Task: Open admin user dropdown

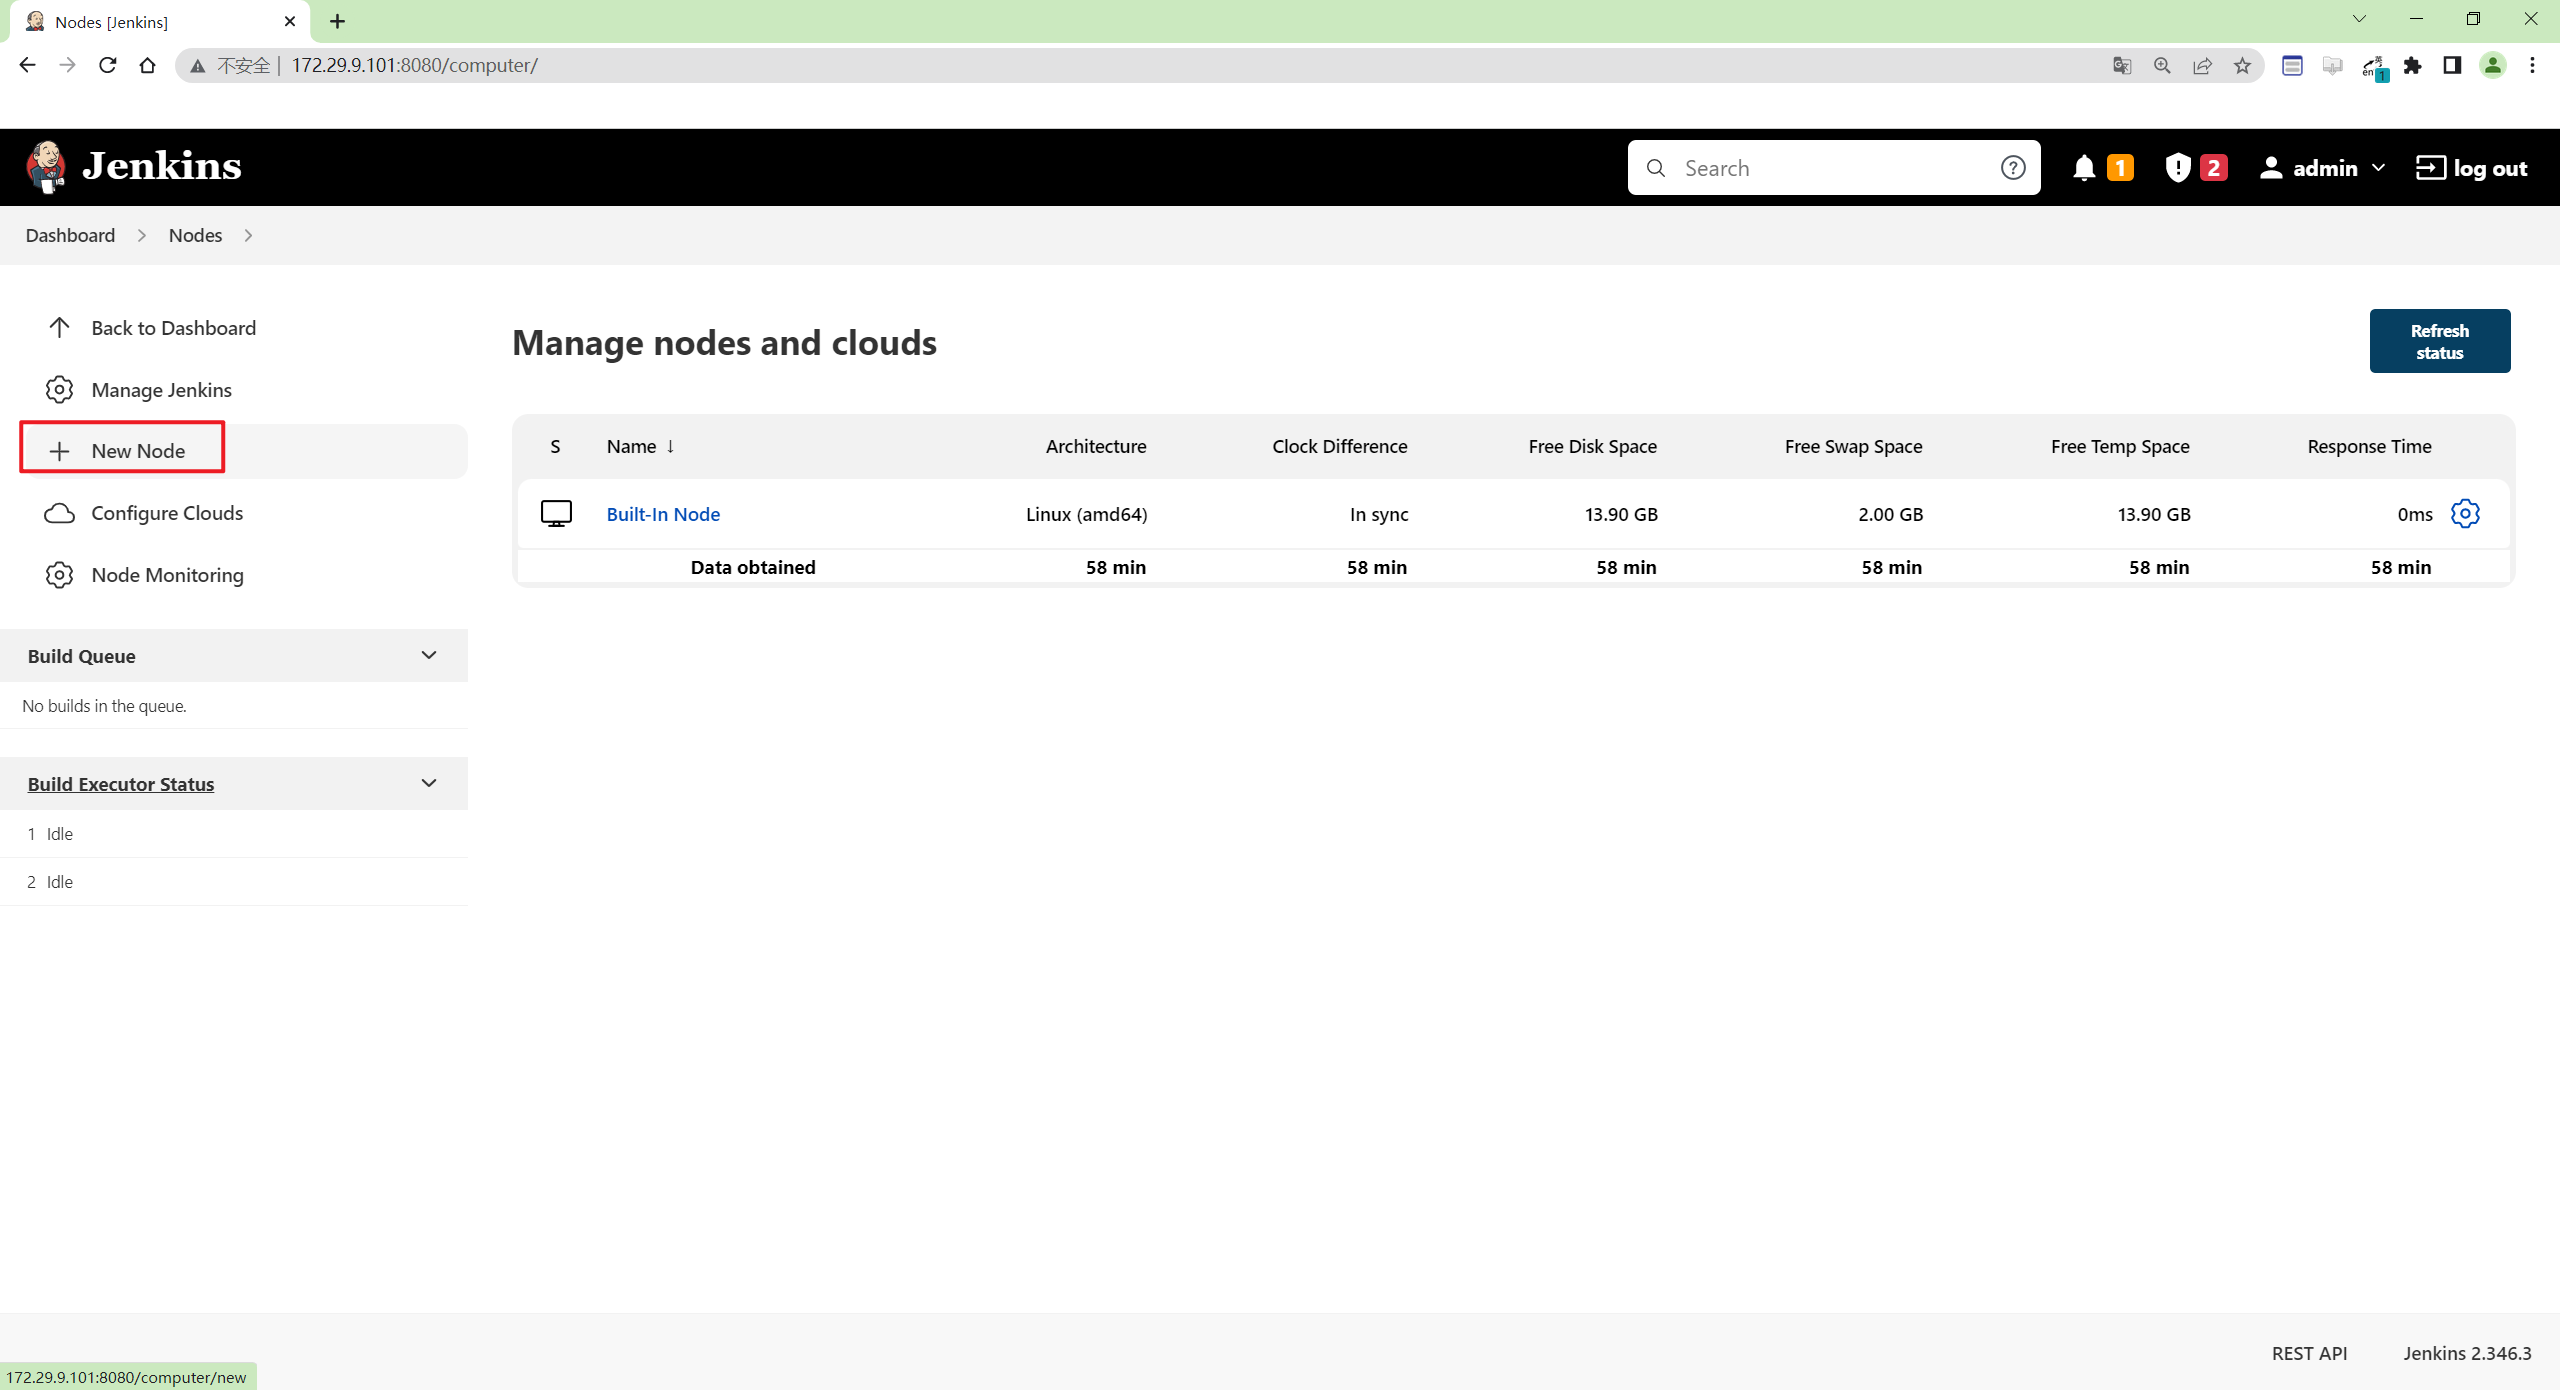Action: [x=2323, y=168]
